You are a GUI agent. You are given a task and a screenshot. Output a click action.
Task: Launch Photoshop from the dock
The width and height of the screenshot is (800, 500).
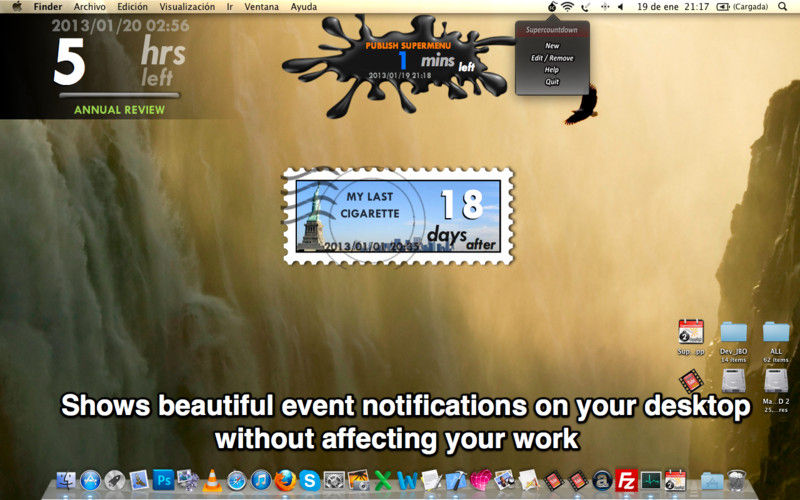coord(163,480)
